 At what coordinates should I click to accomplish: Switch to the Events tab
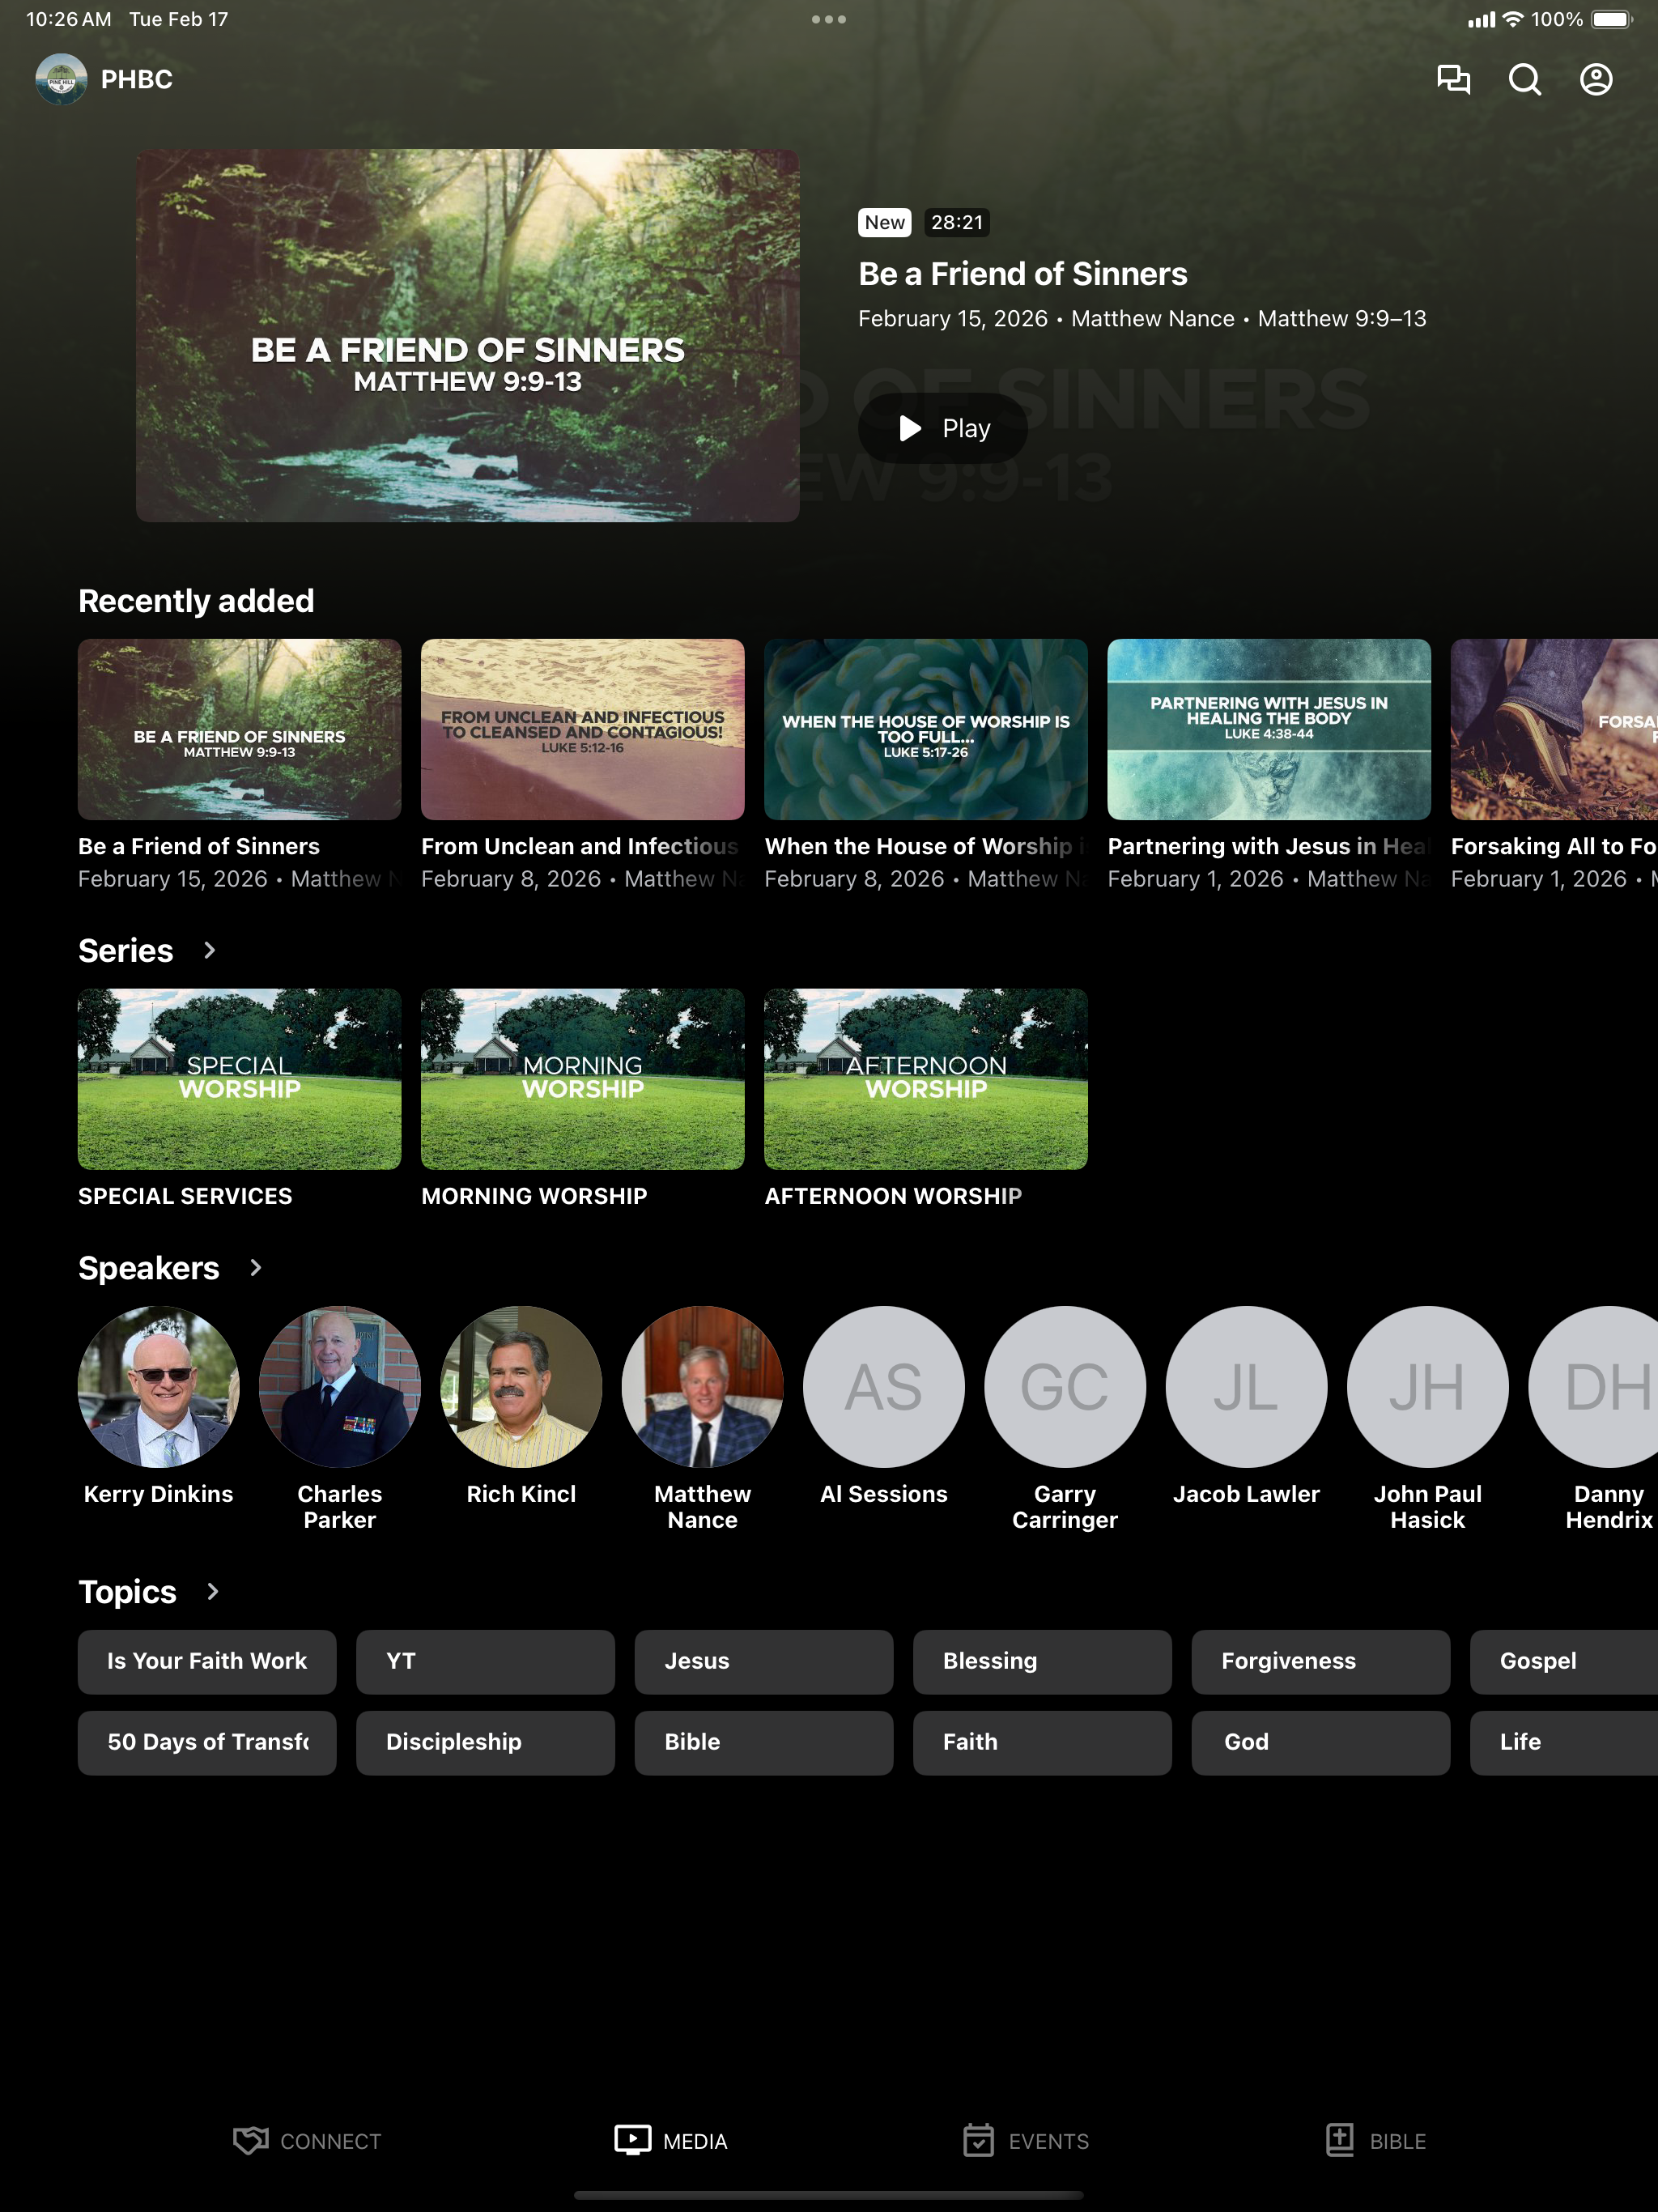(1026, 2141)
